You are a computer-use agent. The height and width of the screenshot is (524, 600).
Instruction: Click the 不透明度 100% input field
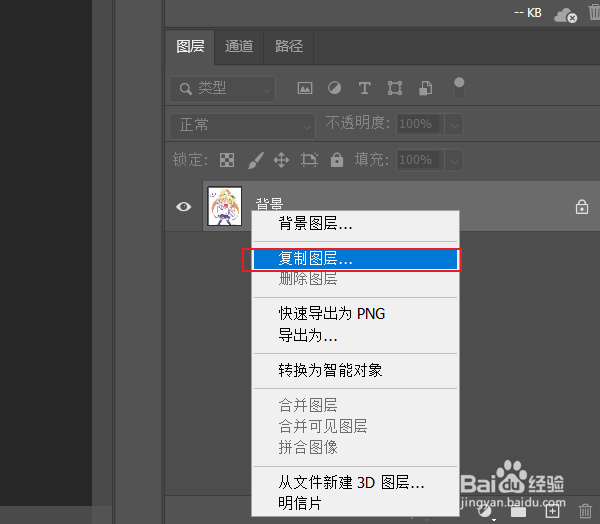(x=420, y=124)
